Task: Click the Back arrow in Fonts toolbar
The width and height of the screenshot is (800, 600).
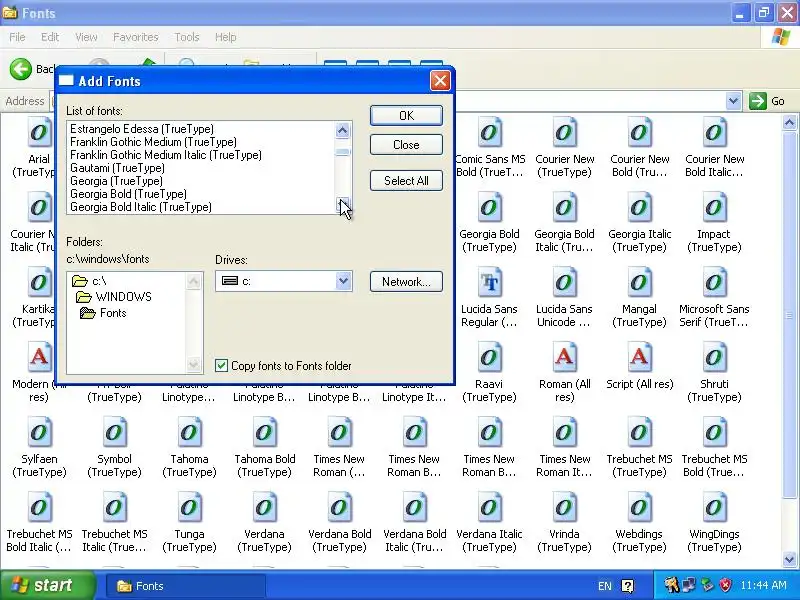Action: click(x=21, y=69)
